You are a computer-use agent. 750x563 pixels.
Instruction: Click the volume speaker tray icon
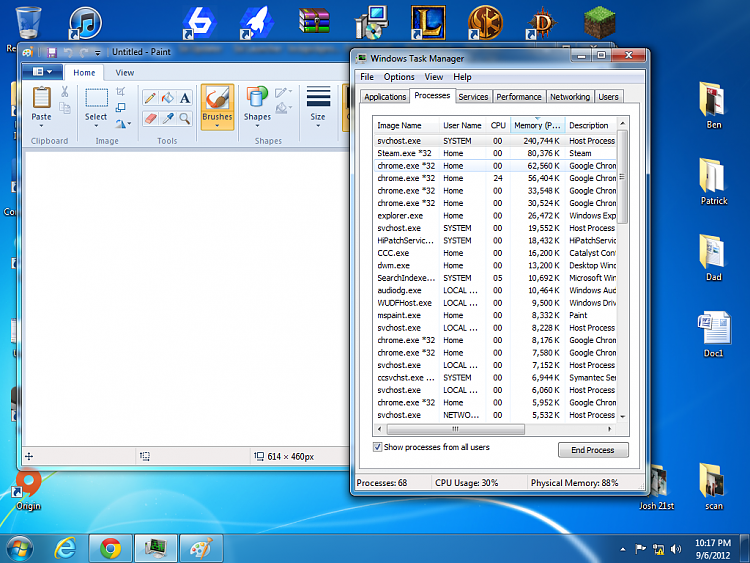click(x=675, y=549)
